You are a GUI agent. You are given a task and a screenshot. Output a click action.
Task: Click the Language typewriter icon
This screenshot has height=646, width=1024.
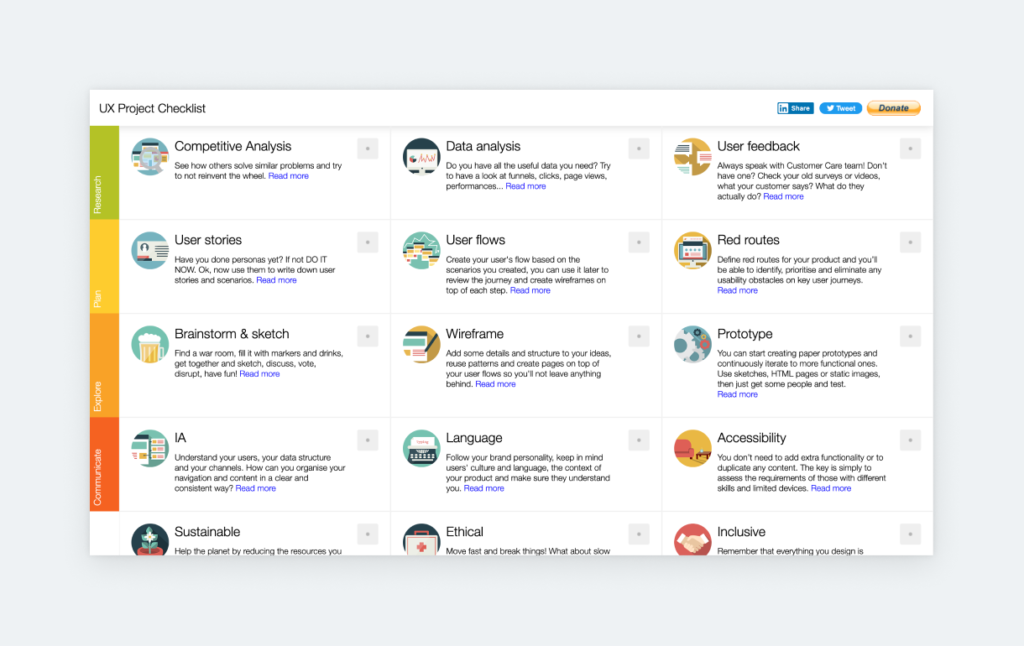pos(421,448)
